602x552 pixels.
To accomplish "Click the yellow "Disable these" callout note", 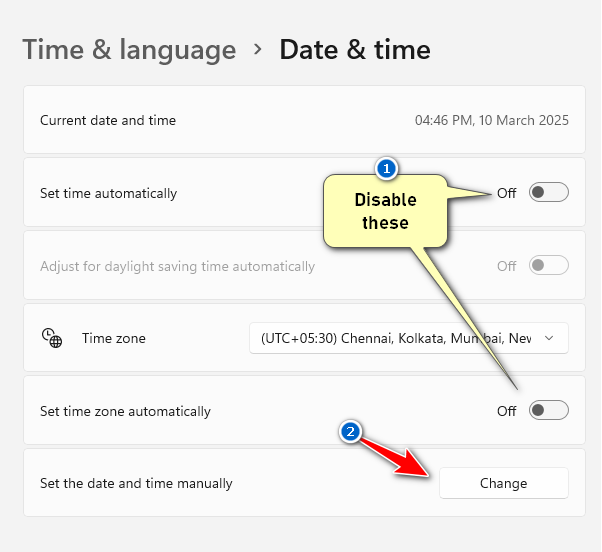I will click(x=385, y=211).
